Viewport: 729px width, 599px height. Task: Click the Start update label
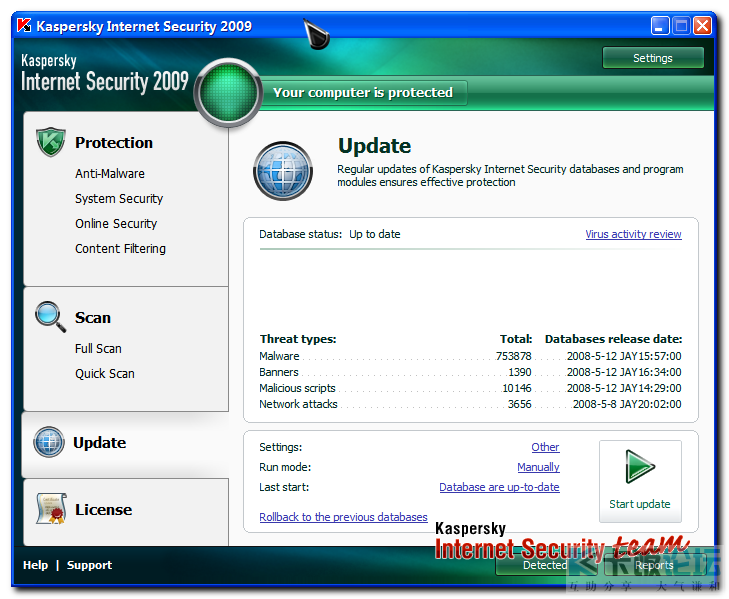[640, 504]
